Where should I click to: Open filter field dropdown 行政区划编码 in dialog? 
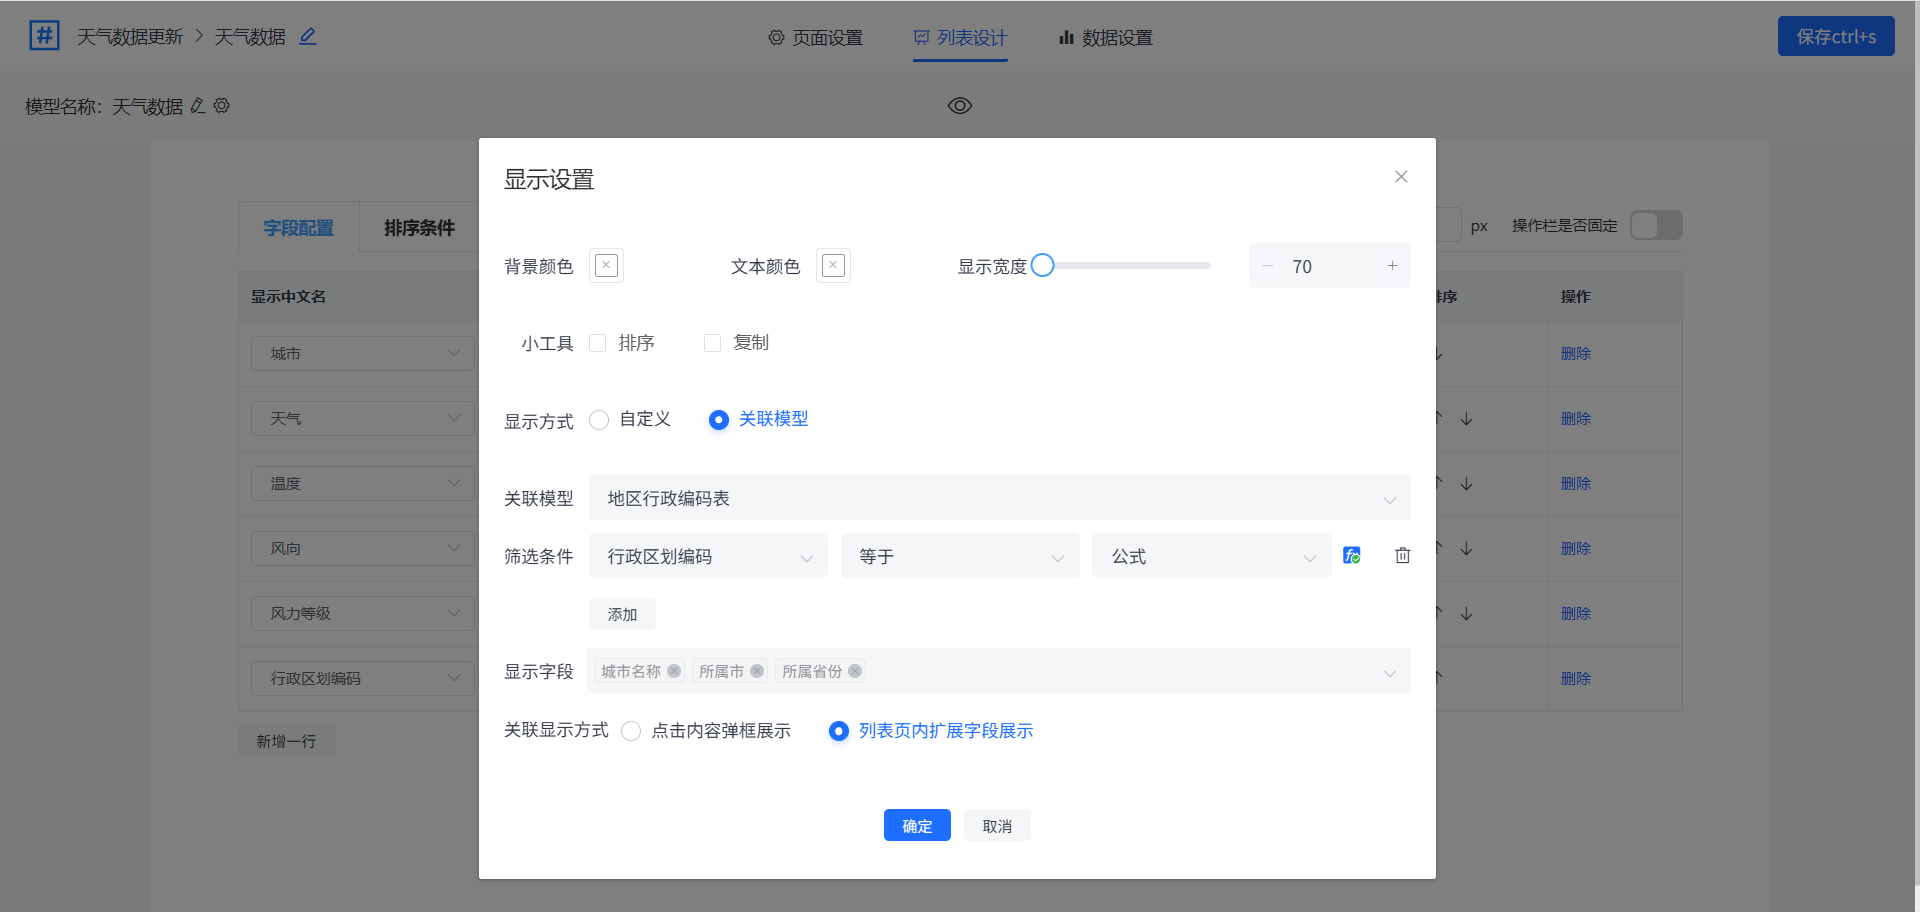coord(709,556)
